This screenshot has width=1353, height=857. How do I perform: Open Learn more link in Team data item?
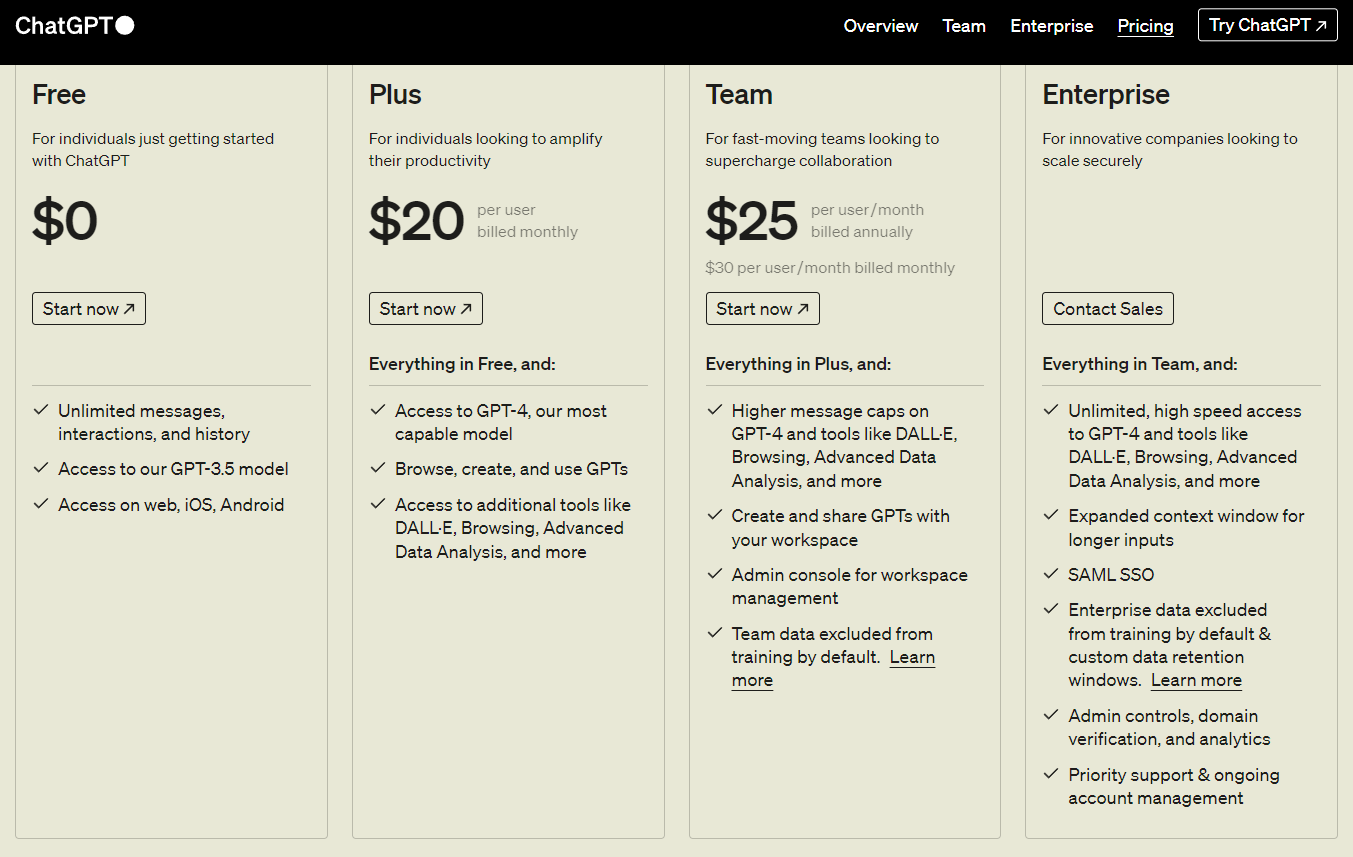tap(912, 657)
